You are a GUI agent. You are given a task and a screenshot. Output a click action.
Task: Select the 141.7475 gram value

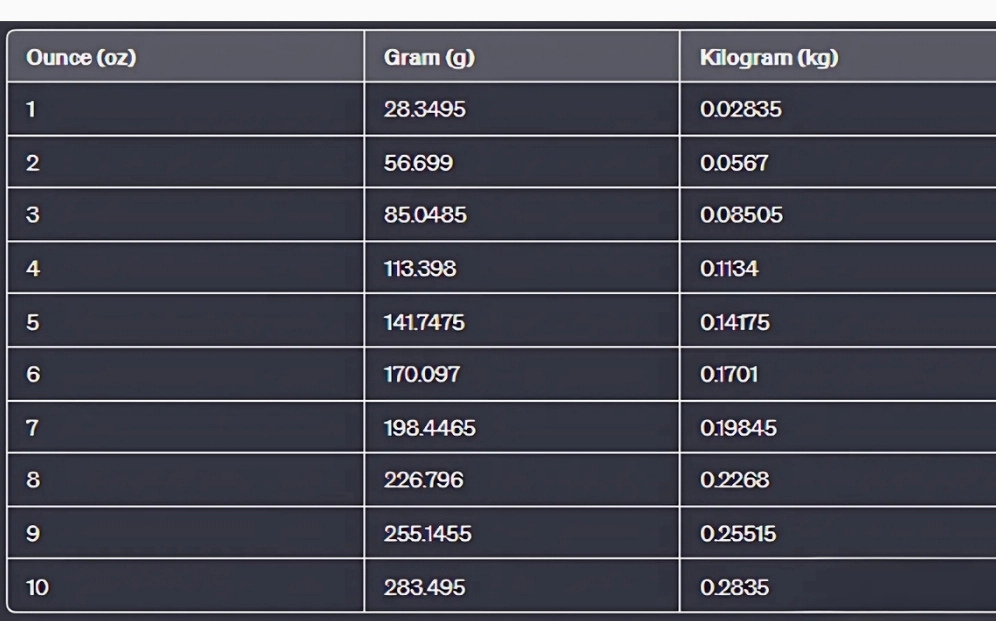coord(424,323)
